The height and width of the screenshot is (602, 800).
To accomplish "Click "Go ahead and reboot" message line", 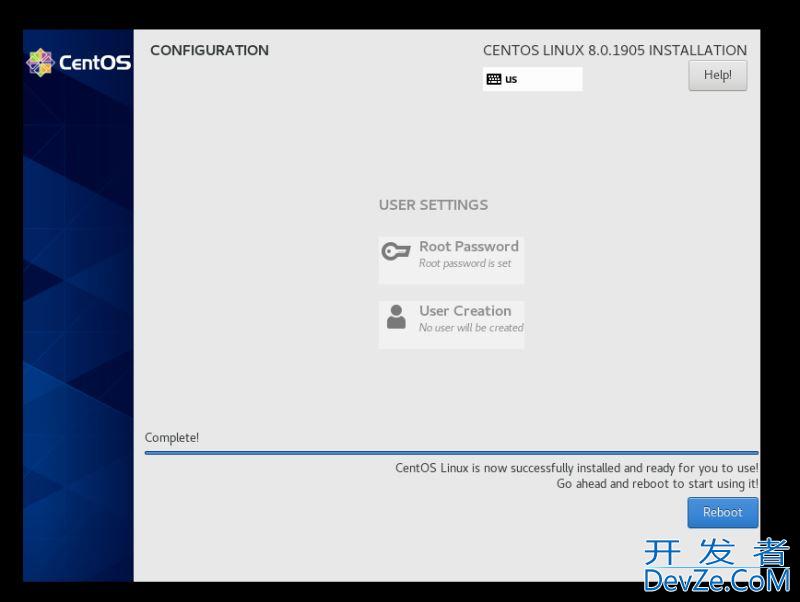I will coord(657,484).
